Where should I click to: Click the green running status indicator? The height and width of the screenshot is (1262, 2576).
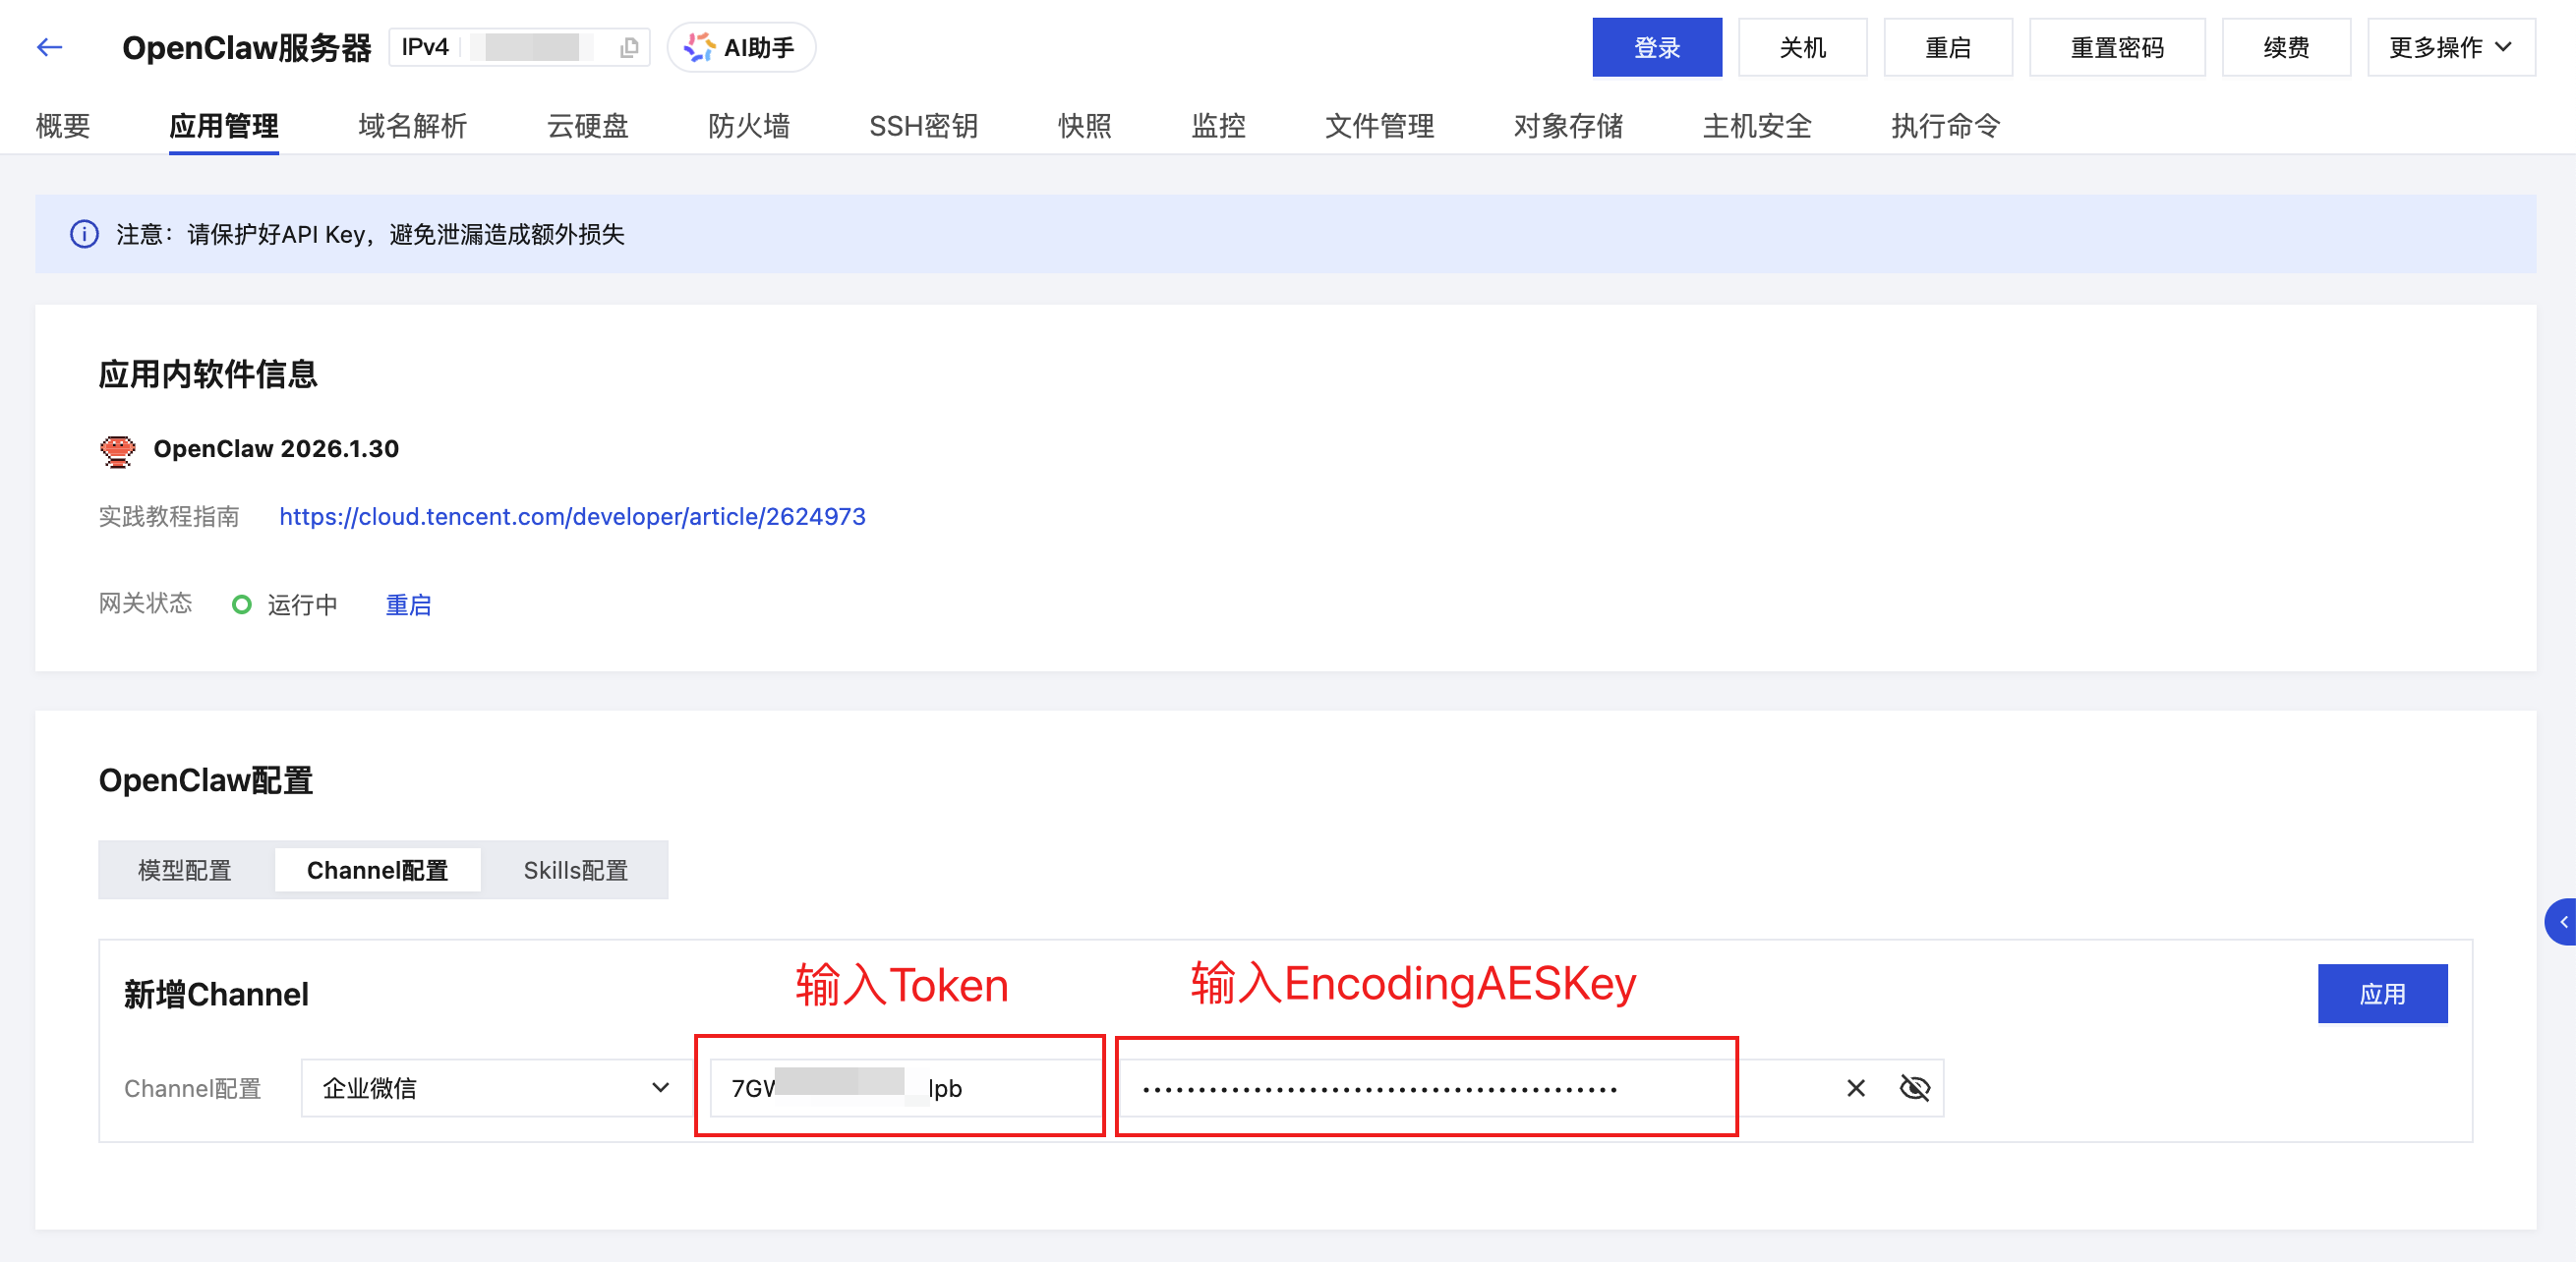241,605
